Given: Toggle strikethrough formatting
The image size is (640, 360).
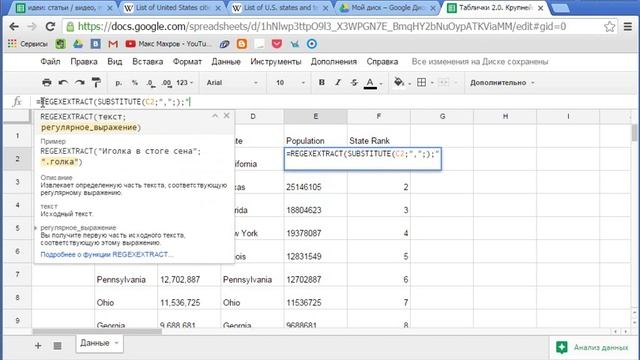Looking at the screenshot, I should pyautogui.click(x=354, y=82).
